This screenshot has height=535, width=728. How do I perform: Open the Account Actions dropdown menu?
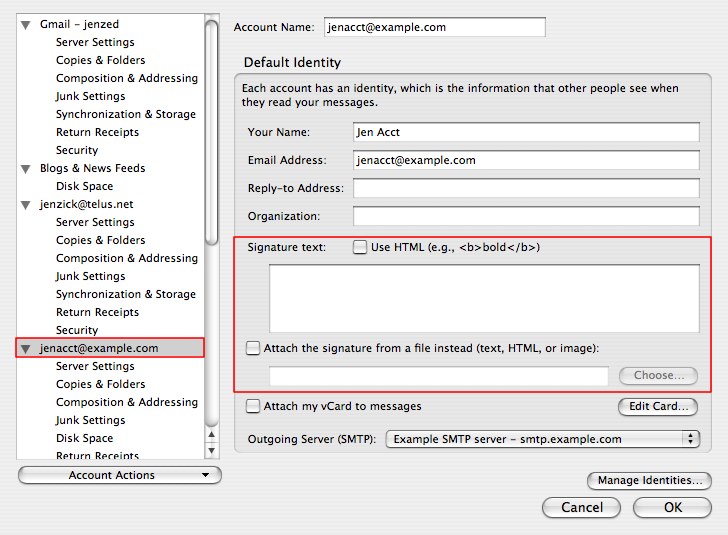(x=119, y=475)
